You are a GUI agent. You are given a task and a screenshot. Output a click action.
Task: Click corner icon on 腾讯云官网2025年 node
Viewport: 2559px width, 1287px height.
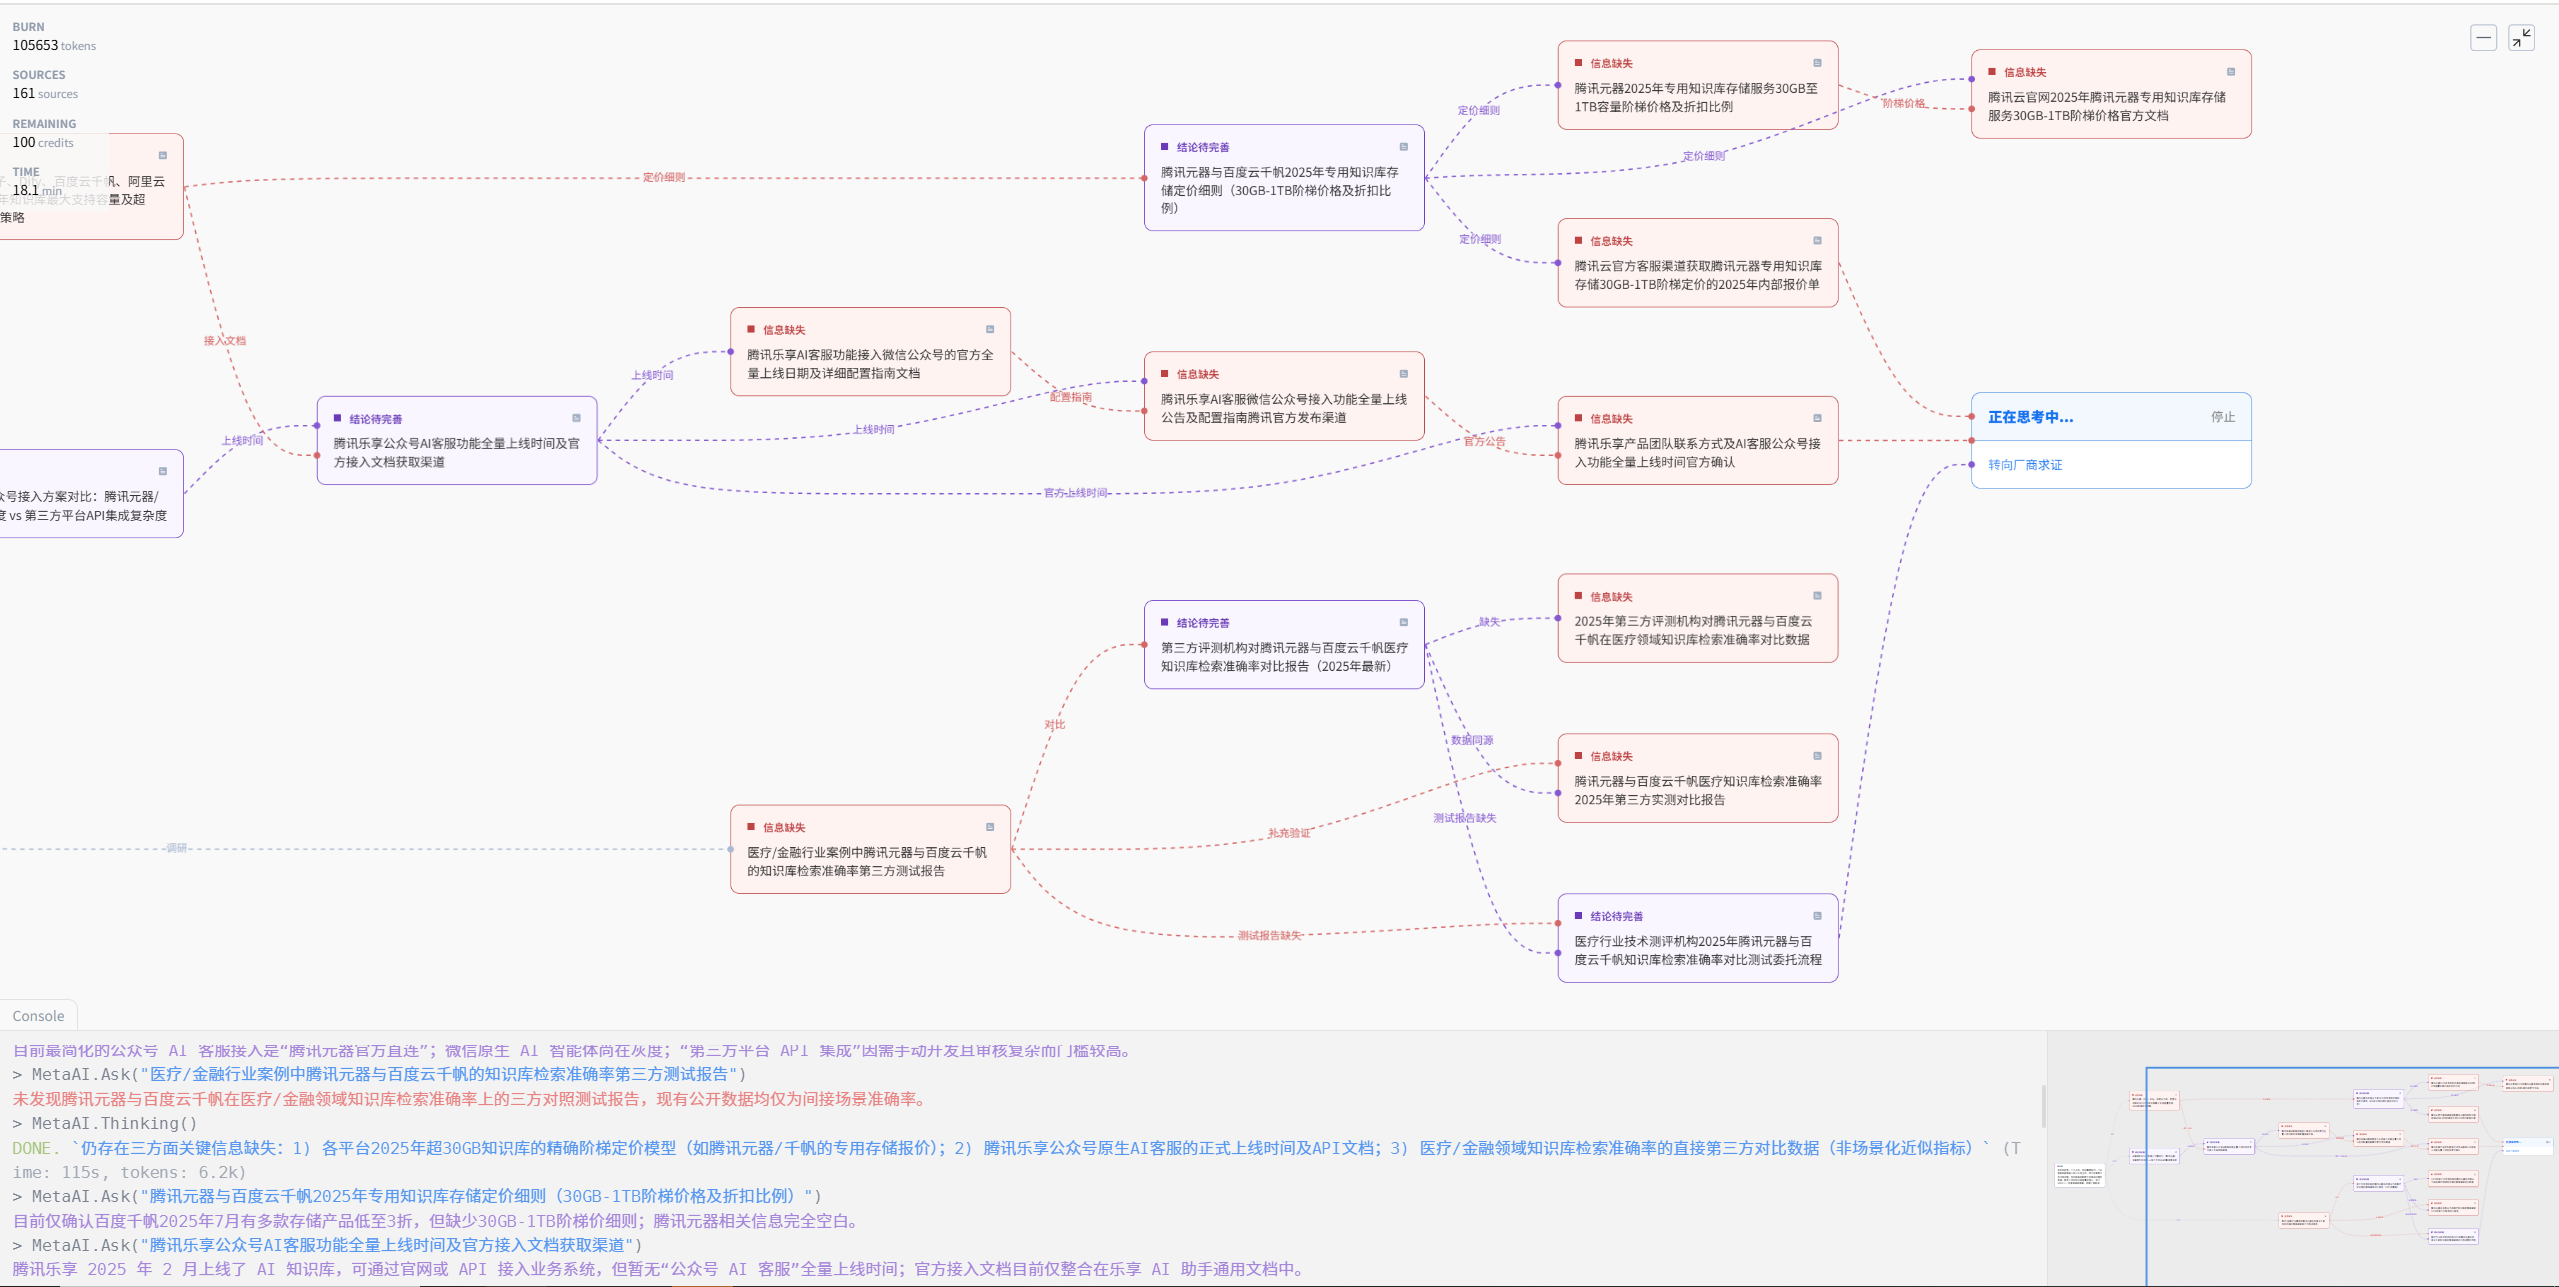point(2230,72)
